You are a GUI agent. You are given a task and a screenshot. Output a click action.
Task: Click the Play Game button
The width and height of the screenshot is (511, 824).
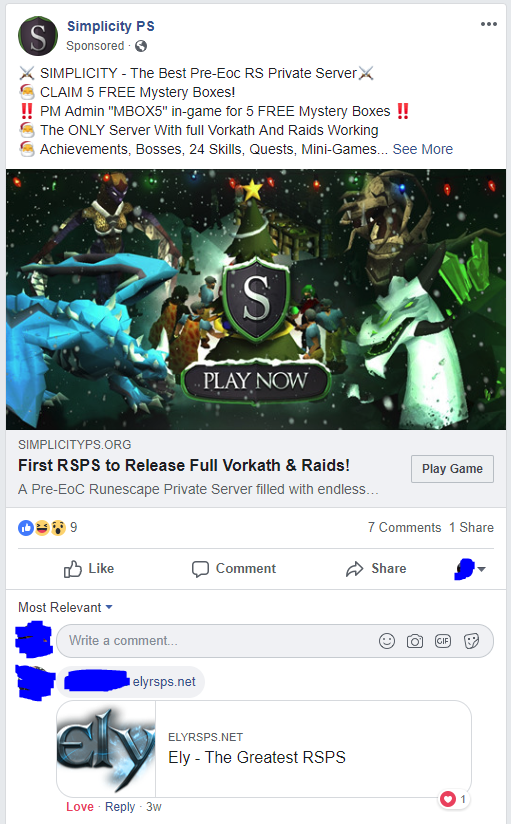click(x=452, y=469)
